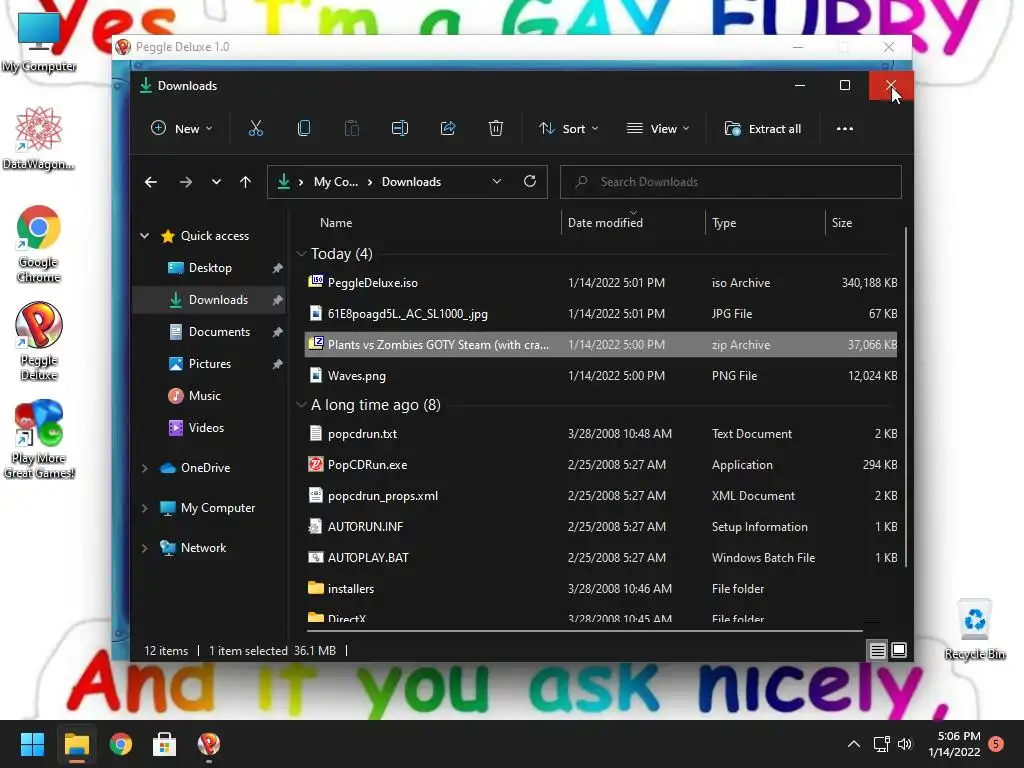Click the horizontal scrollbar of file list
Image resolution: width=1024 pixels, height=768 pixels.
point(584,631)
